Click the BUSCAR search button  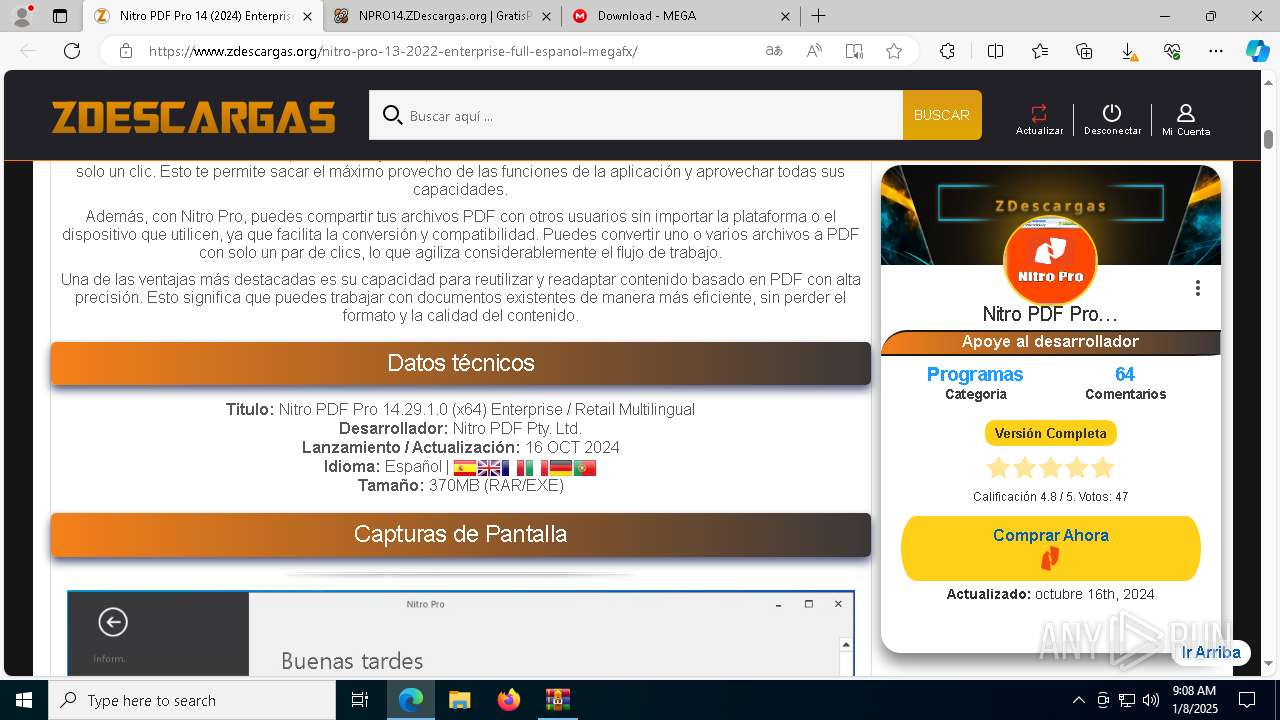942,115
